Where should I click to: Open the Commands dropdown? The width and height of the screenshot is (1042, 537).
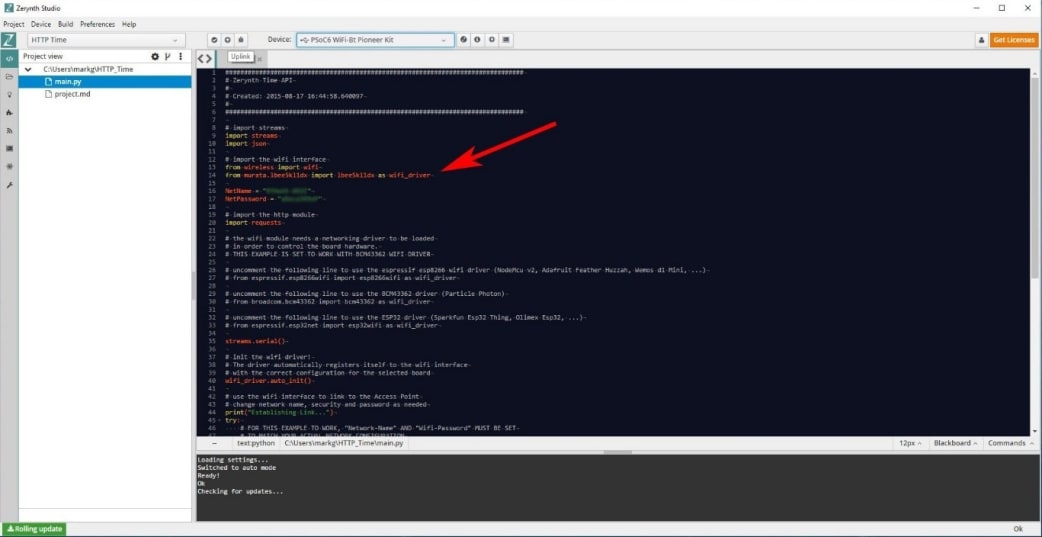pyautogui.click(x=1010, y=443)
